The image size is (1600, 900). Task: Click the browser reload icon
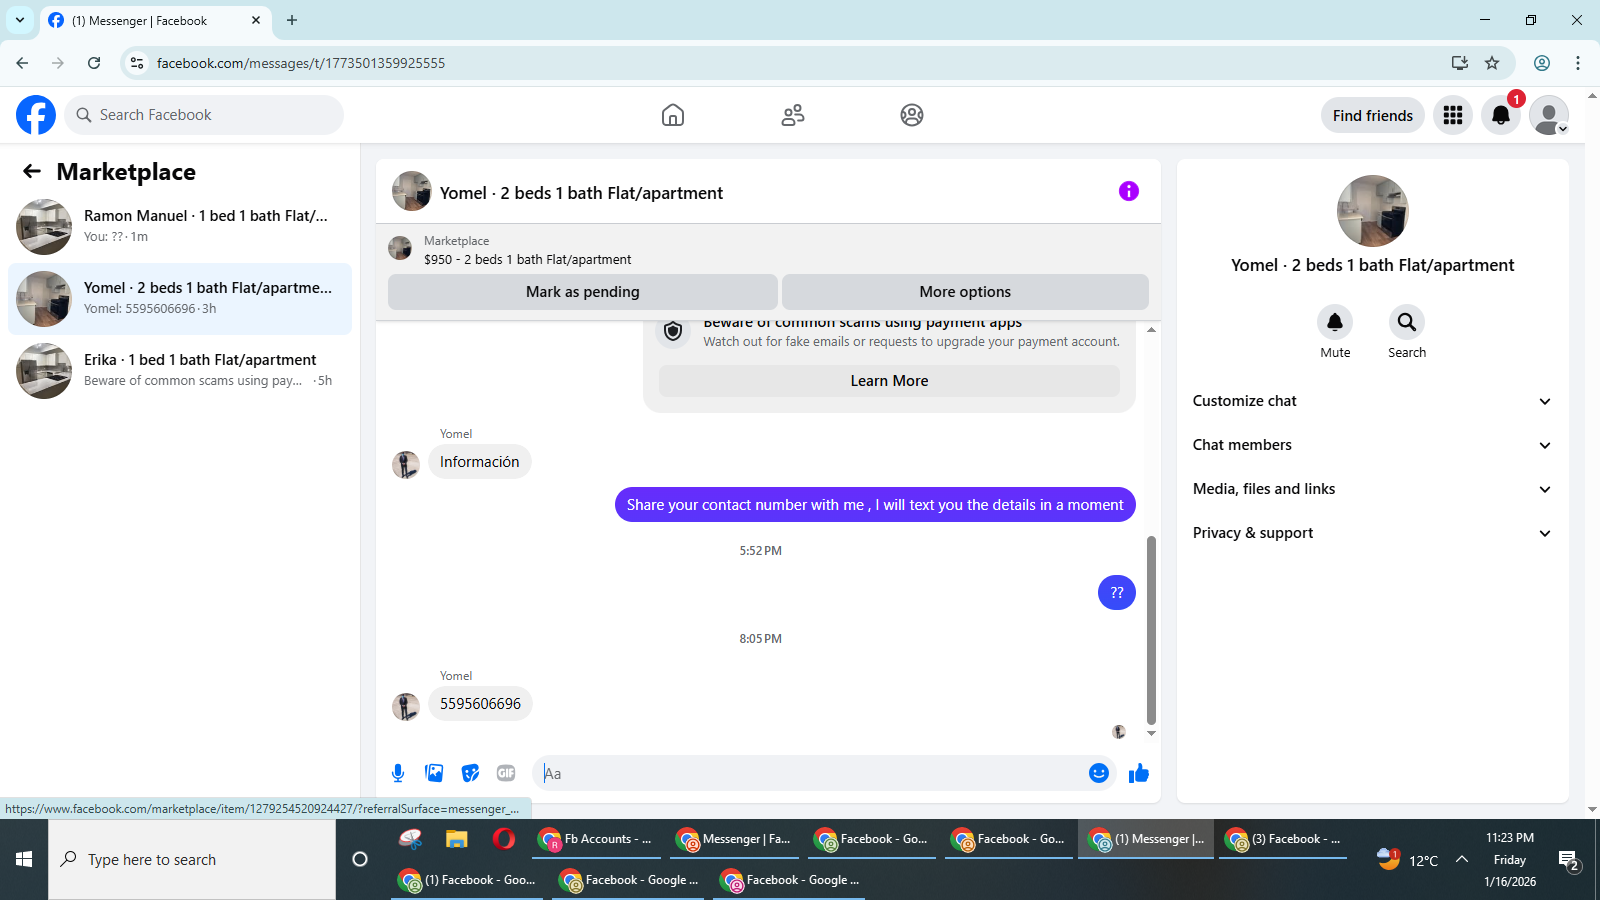coord(94,63)
